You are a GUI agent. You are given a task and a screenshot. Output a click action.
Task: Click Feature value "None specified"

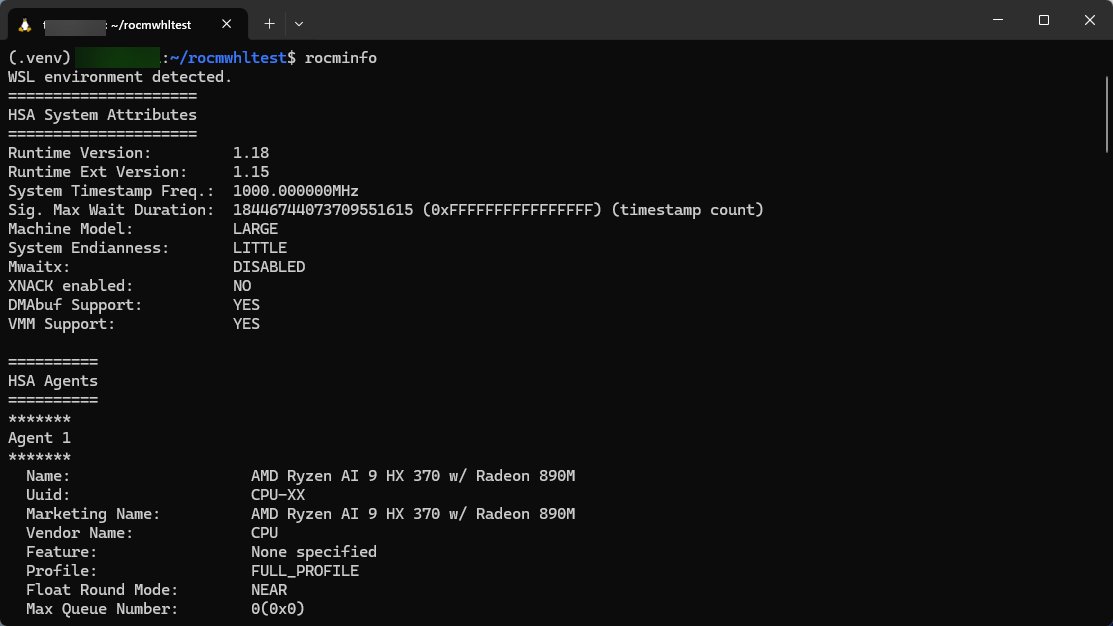pyautogui.click(x=314, y=552)
